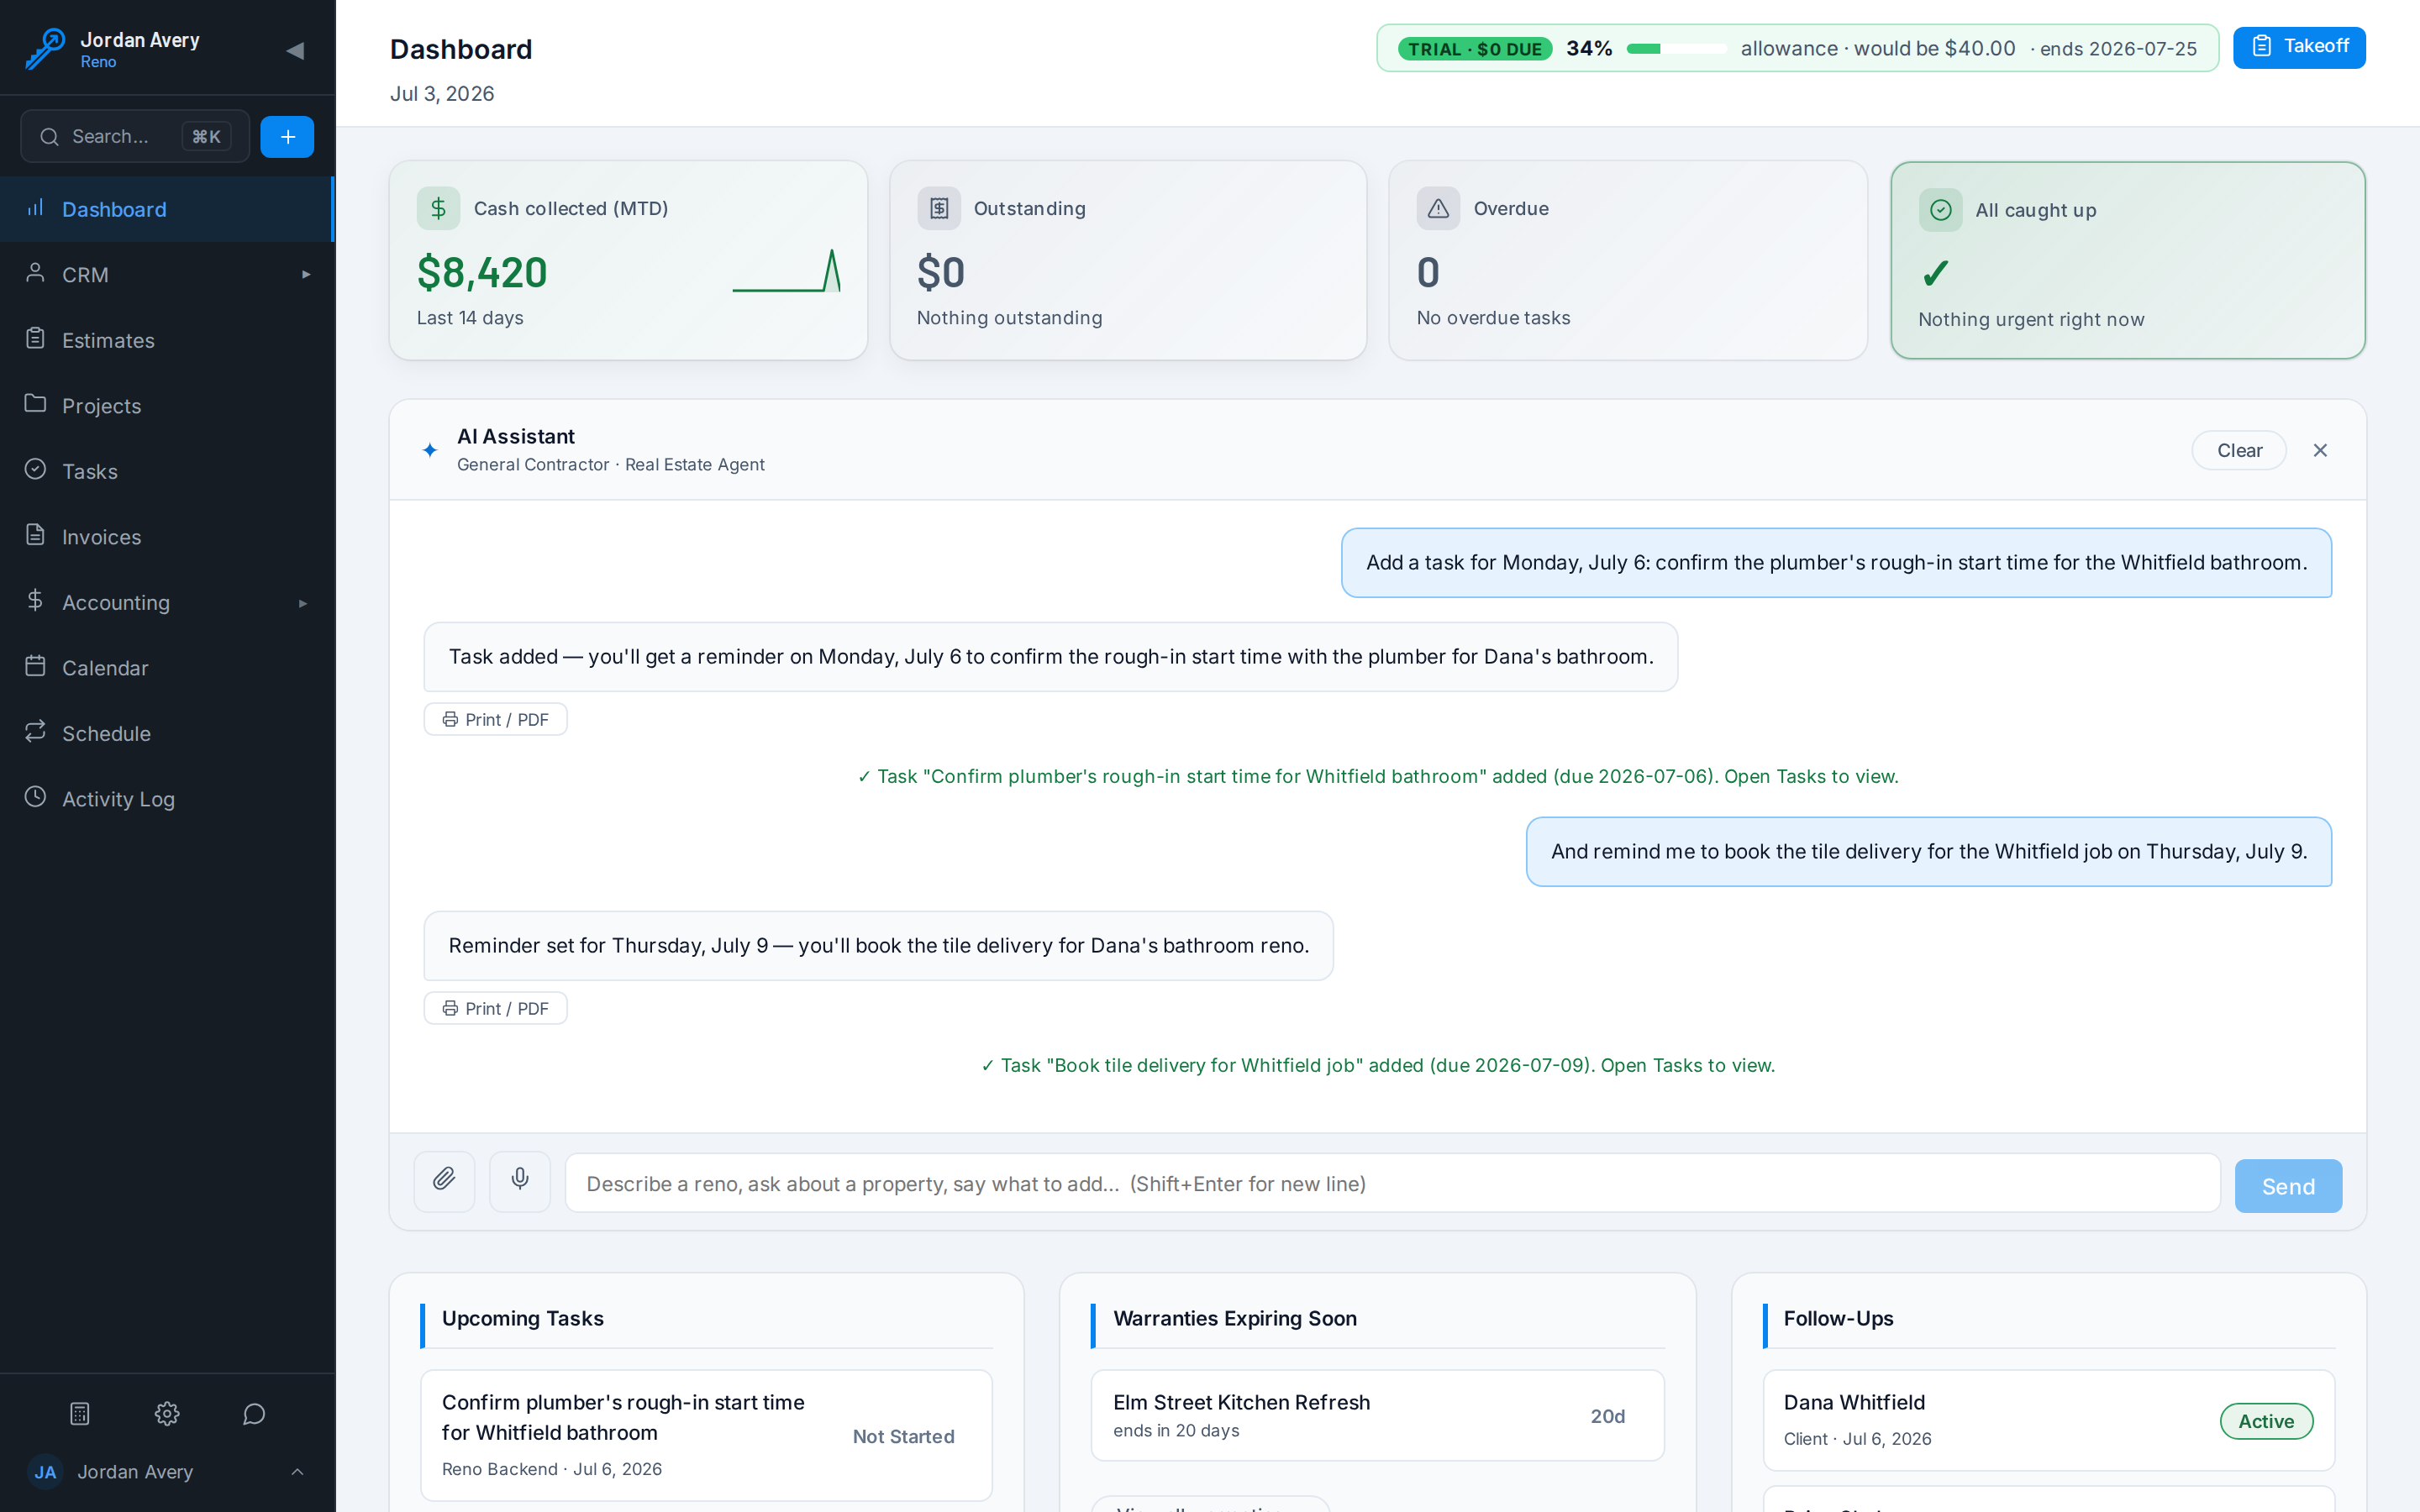This screenshot has width=2420, height=1512.
Task: Click the Warranties Expiring Soon heading
Action: (x=1234, y=1318)
